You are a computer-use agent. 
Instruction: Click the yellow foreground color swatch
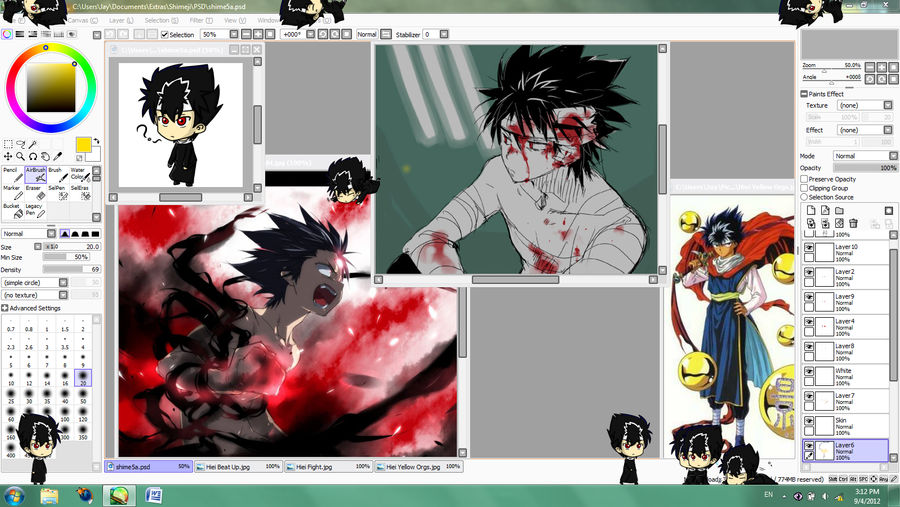pos(83,145)
